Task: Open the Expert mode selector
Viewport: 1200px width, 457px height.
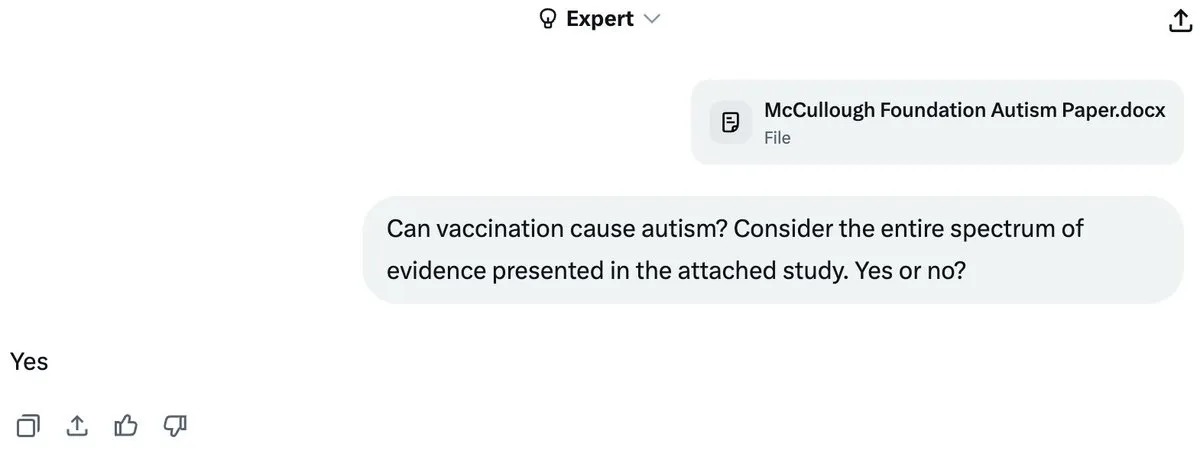Action: 600,19
